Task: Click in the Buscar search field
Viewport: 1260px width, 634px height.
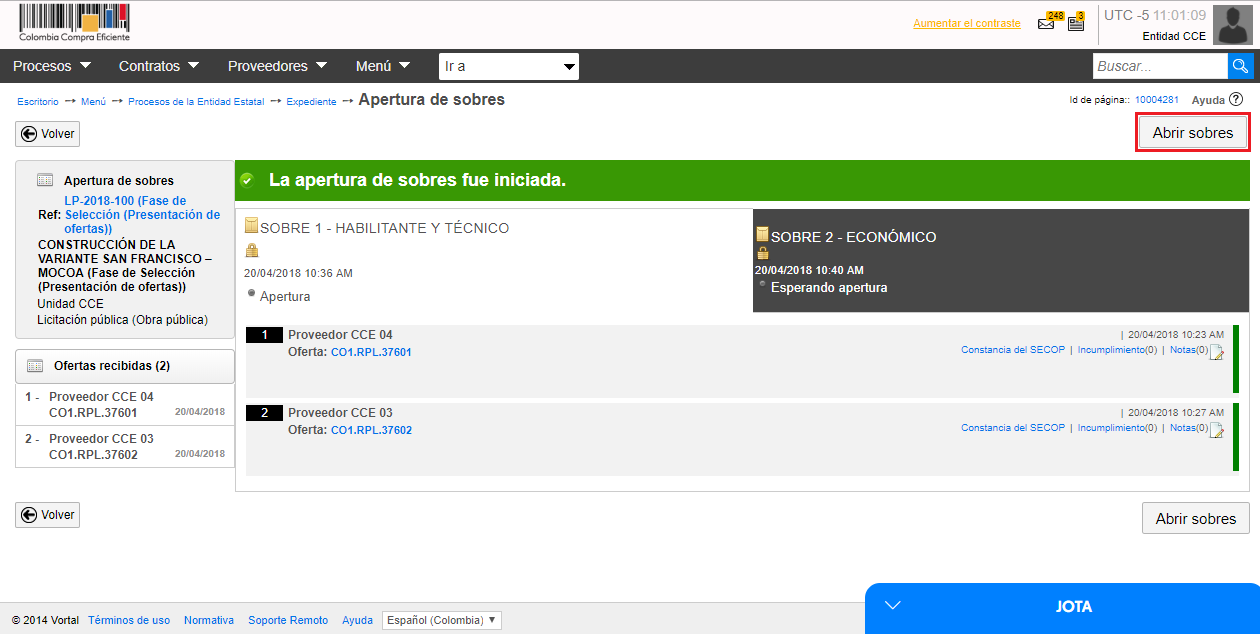Action: tap(1158, 66)
